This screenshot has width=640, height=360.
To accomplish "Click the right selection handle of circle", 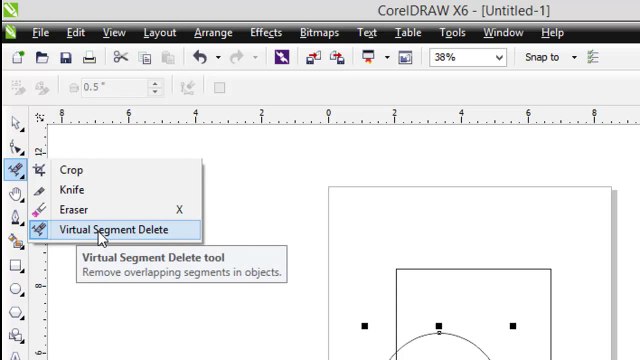I will coord(513,326).
